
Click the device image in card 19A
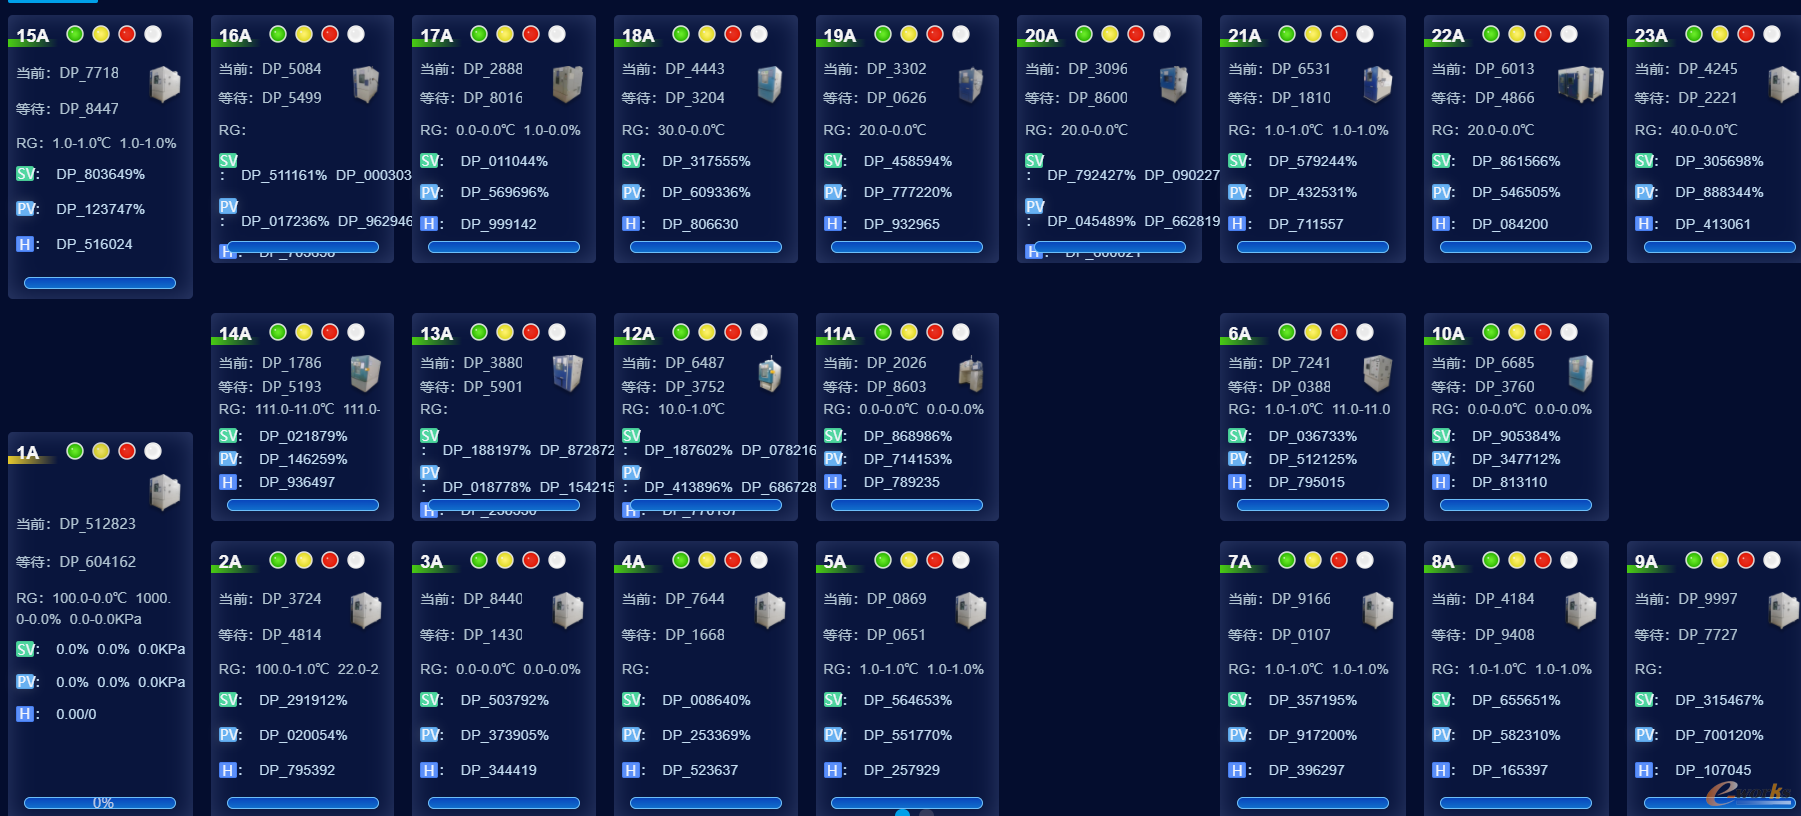(x=971, y=85)
